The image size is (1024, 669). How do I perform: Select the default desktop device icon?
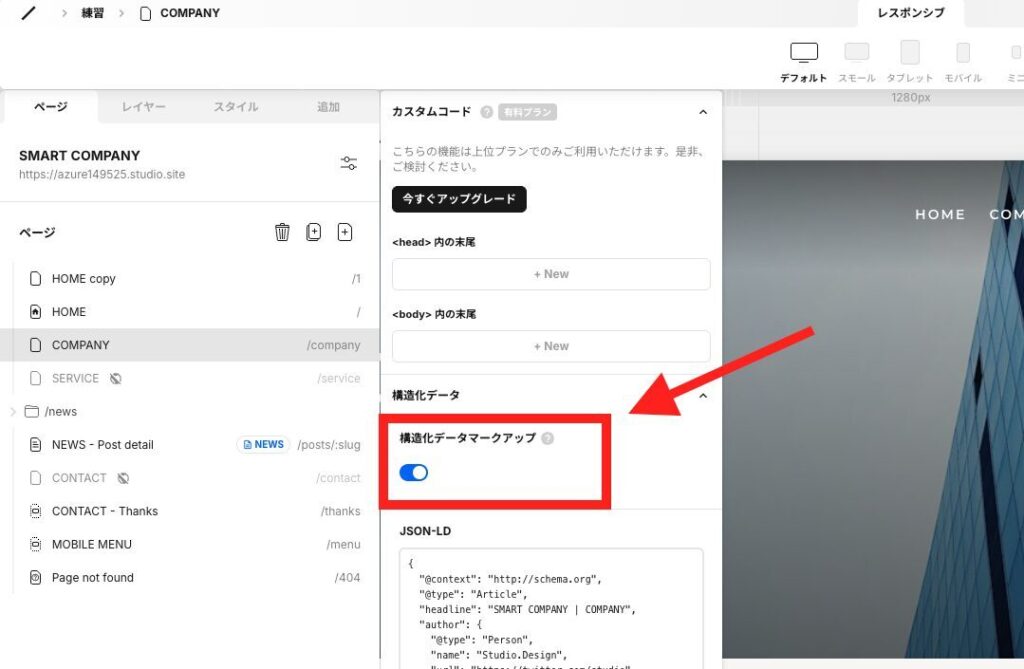[x=803, y=53]
